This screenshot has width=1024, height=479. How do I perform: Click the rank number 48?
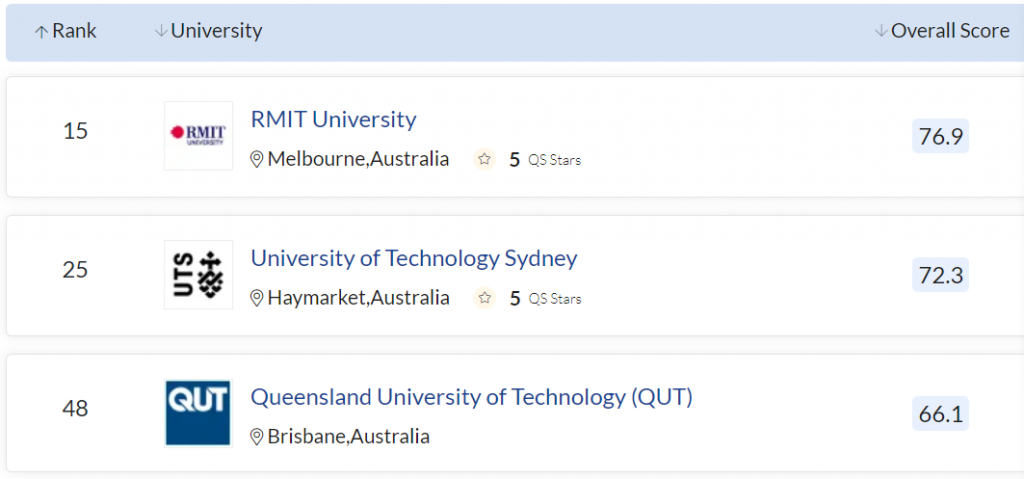75,409
